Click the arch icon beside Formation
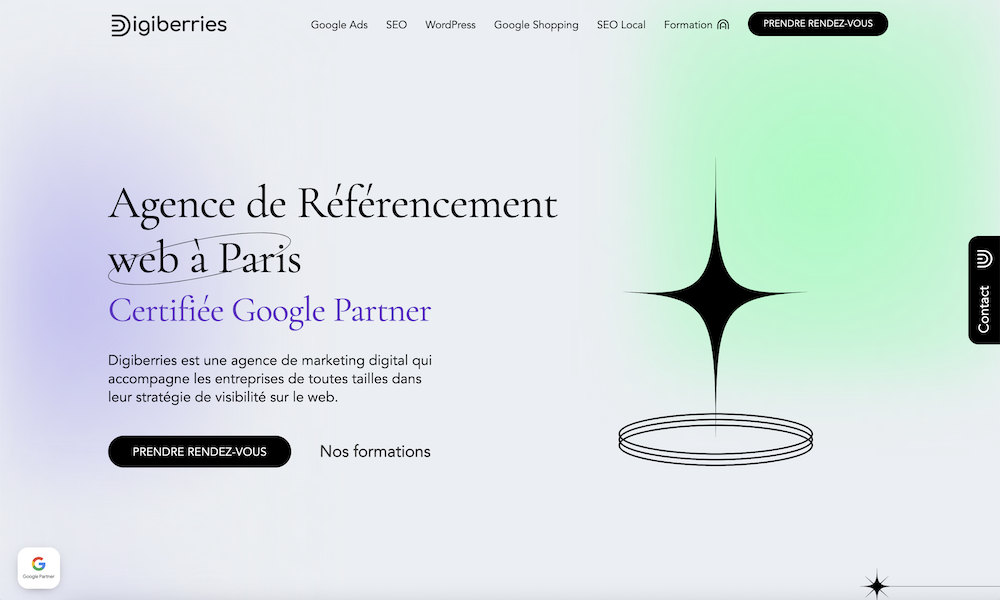Screen dimensions: 1000x600 point(723,25)
